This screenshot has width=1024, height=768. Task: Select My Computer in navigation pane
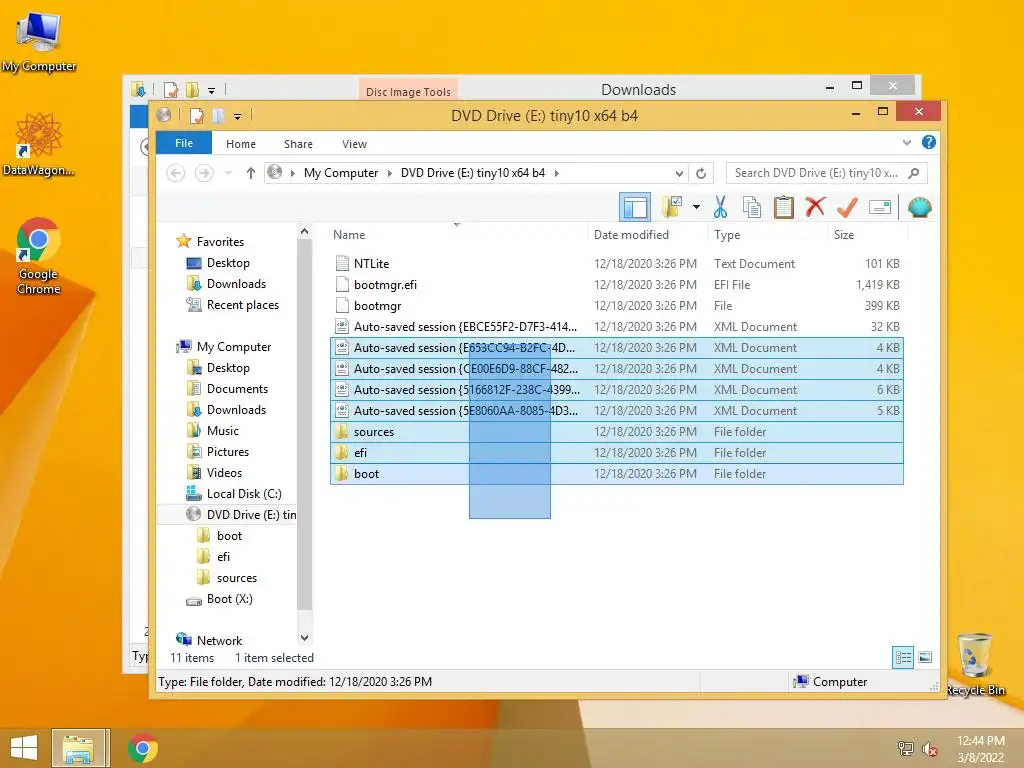(234, 347)
